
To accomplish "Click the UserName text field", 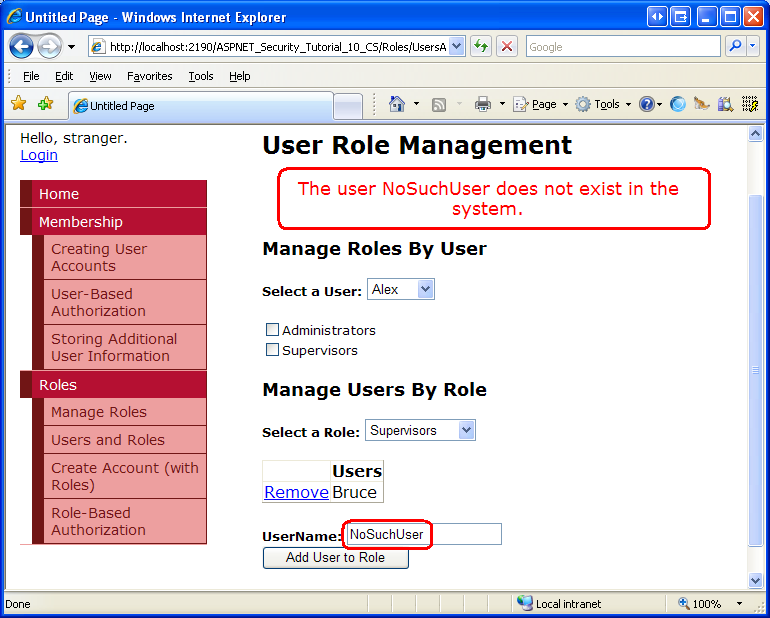I will point(422,534).
